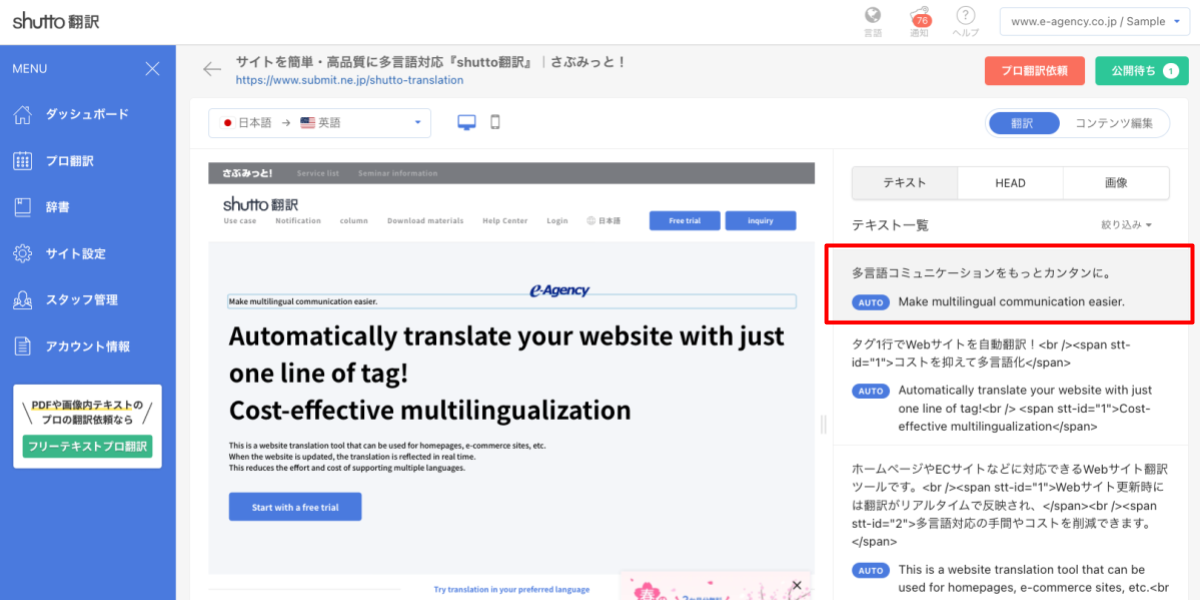The height and width of the screenshot is (600, 1200).
Task: Click Free trial button in preview
Action: [x=684, y=221]
